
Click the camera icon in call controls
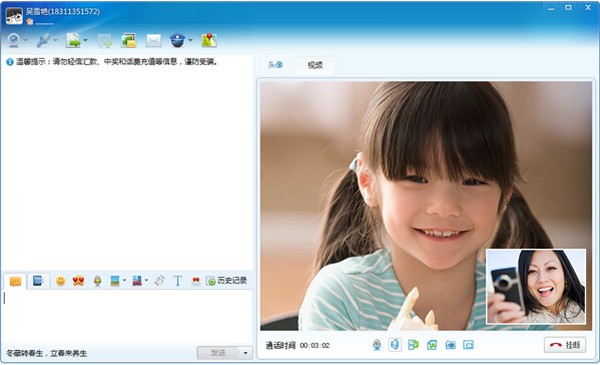tap(450, 345)
